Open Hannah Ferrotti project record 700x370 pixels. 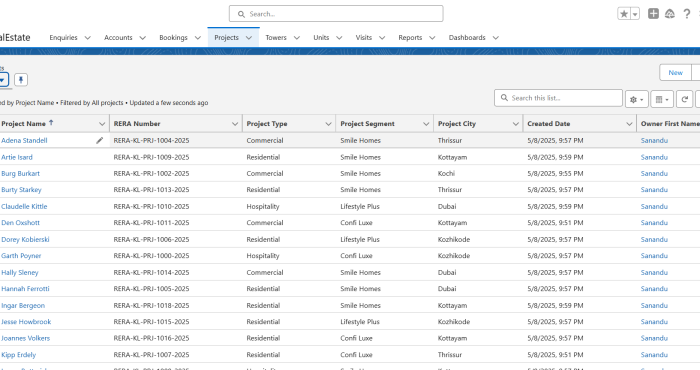click(25, 289)
